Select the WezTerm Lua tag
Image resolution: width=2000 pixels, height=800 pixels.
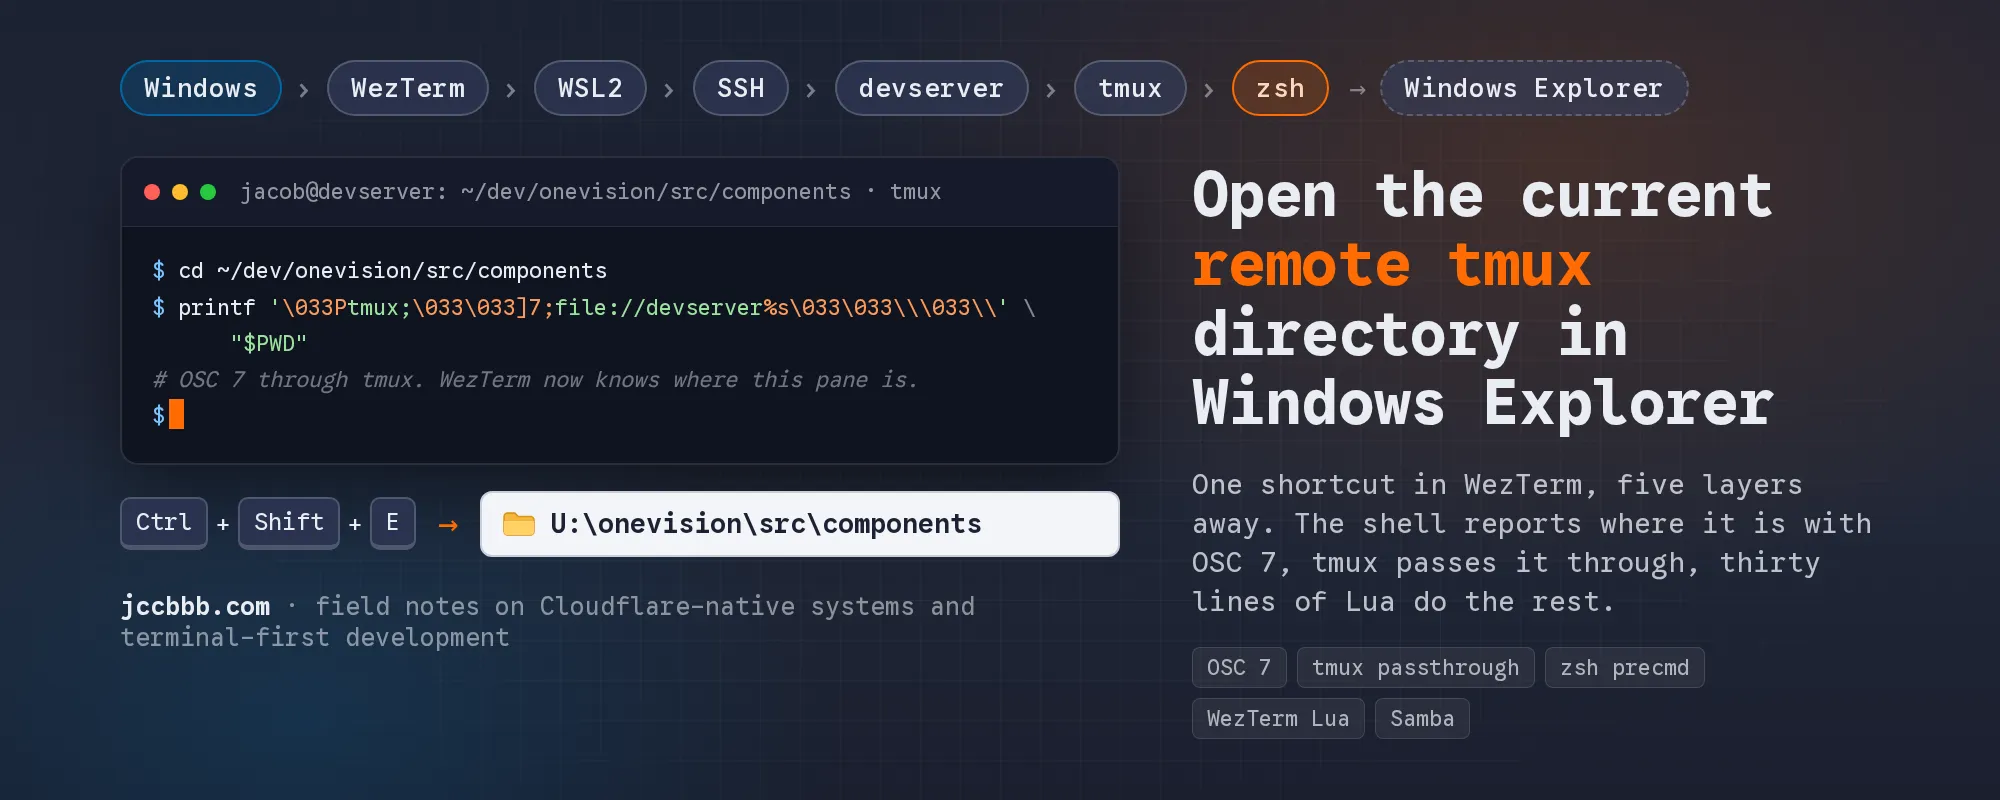tap(1278, 718)
